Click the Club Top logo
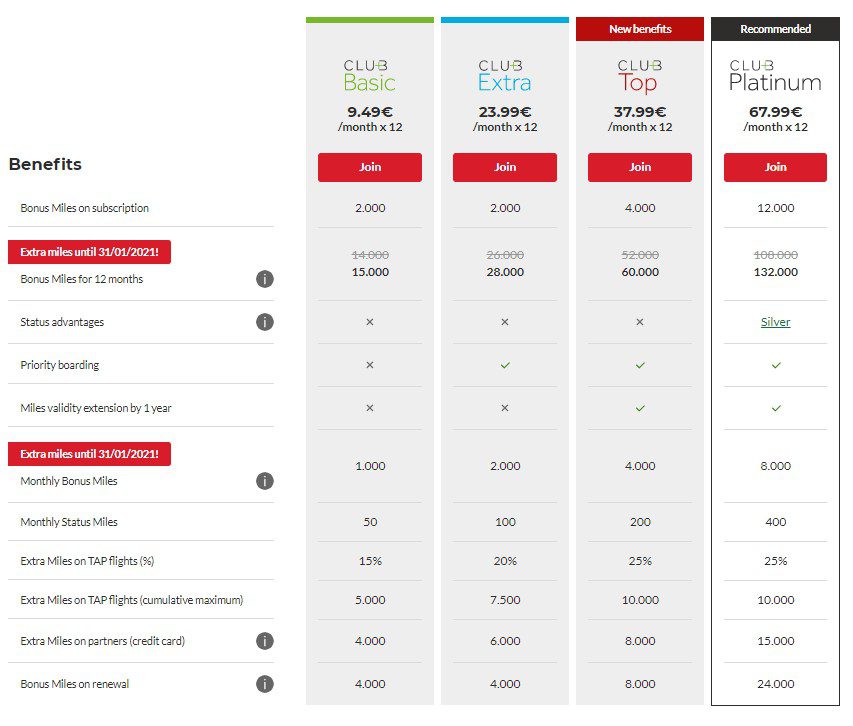Viewport: 853px width, 726px height. coord(640,76)
